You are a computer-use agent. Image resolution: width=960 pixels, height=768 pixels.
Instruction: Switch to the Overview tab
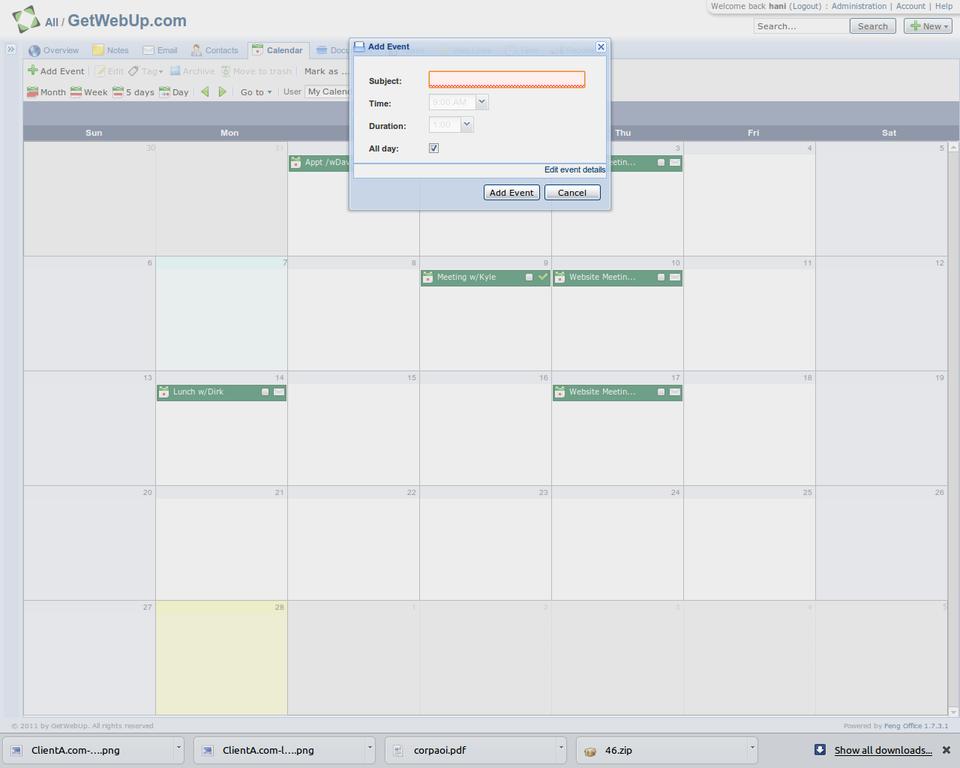(x=54, y=50)
